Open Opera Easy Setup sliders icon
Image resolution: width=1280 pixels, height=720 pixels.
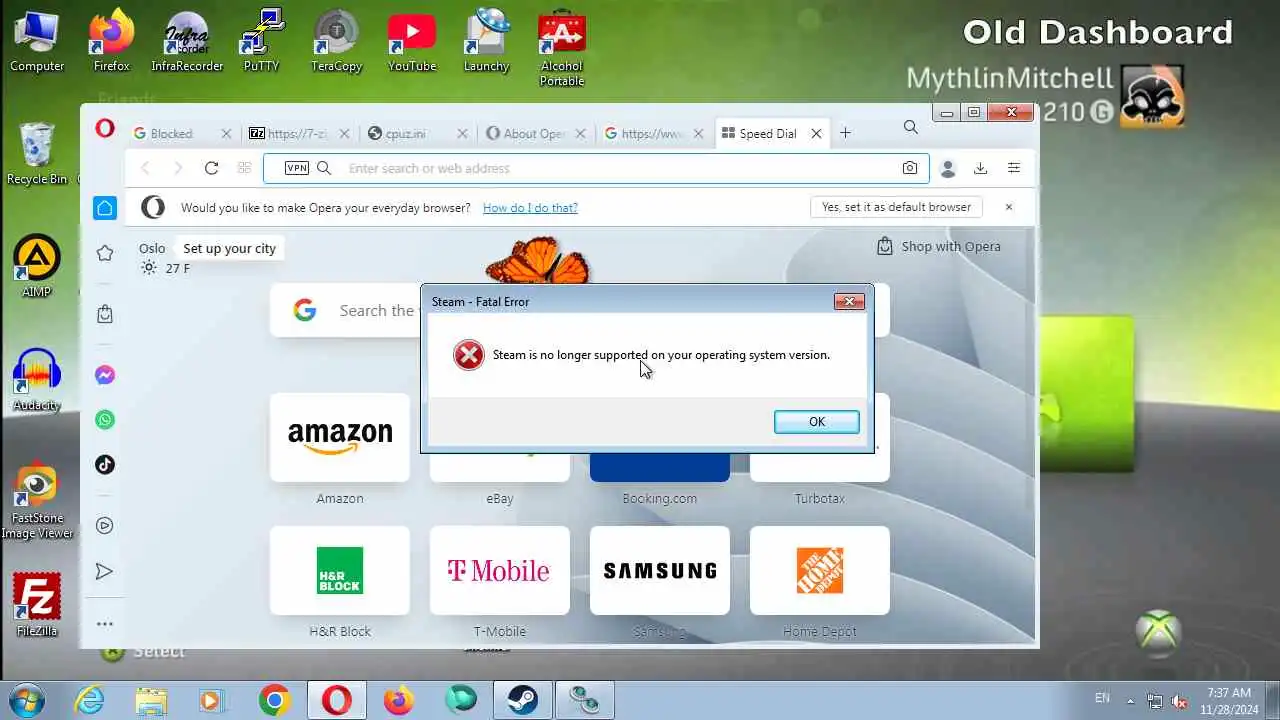pos(1013,168)
